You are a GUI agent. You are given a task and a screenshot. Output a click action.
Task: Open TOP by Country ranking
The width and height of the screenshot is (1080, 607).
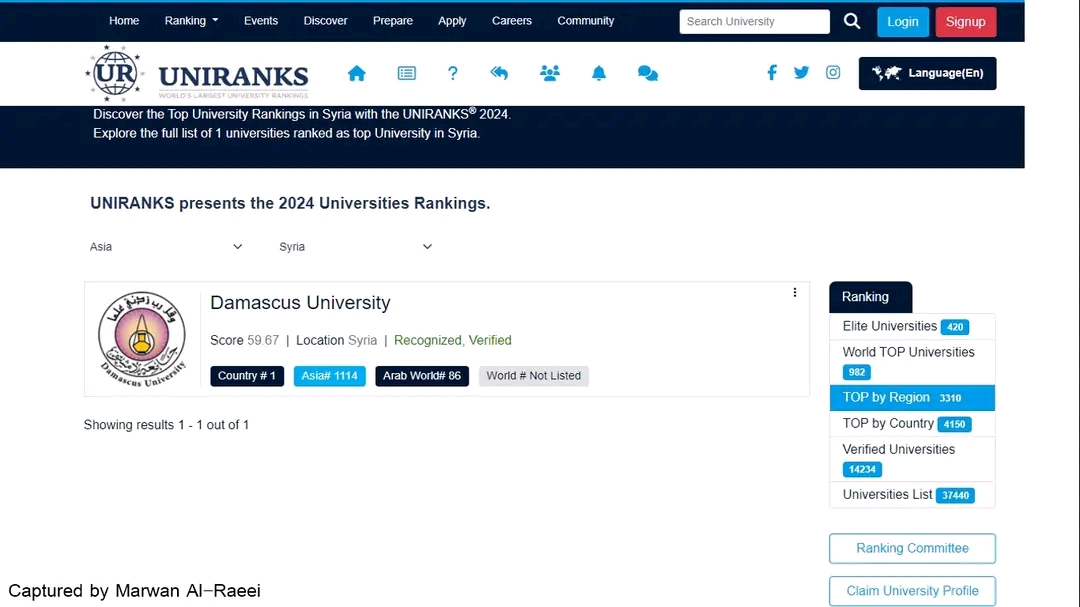pyautogui.click(x=912, y=424)
